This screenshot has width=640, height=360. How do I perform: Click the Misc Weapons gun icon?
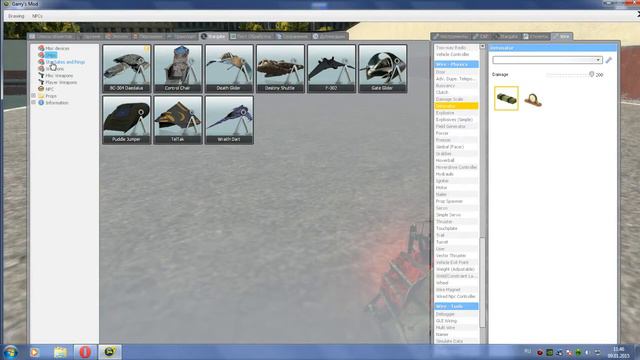pos(41,76)
